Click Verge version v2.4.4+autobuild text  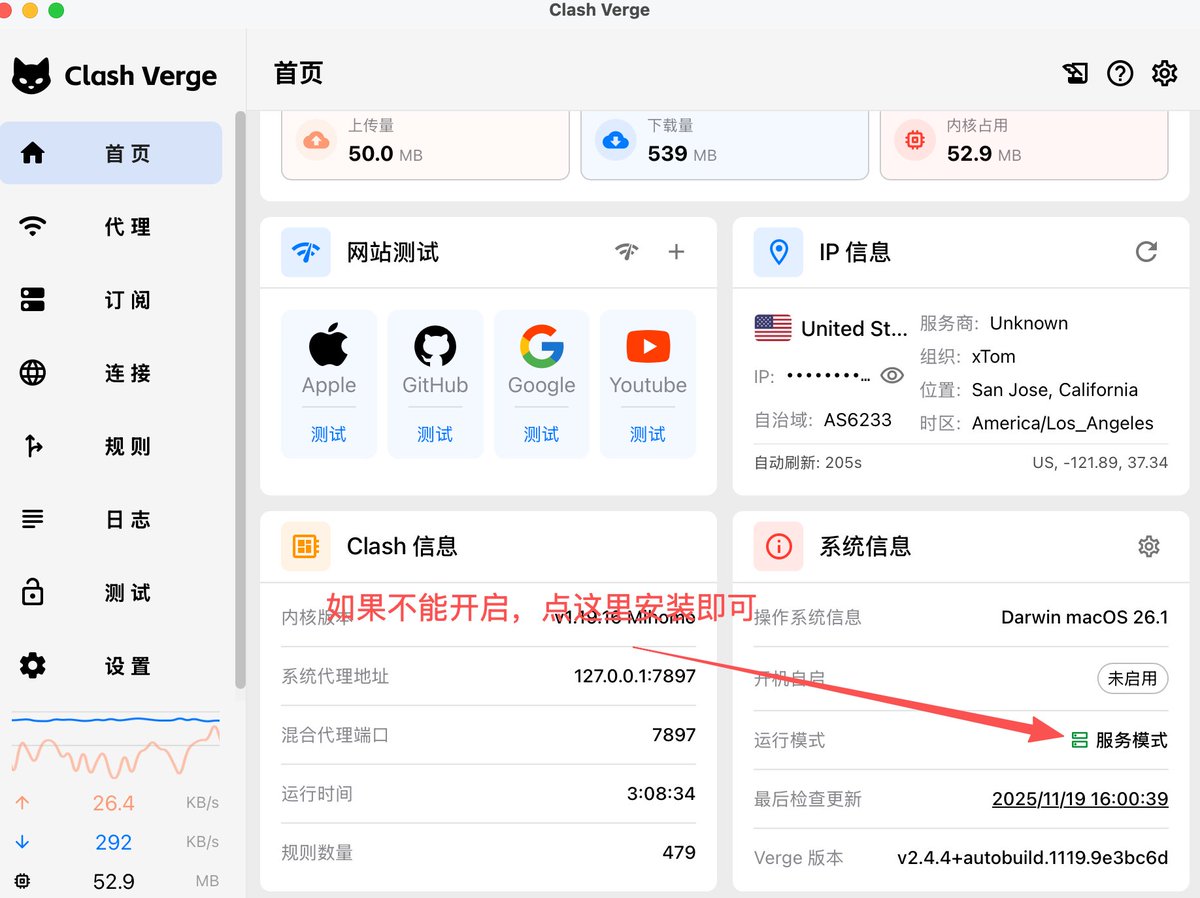[x=1032, y=858]
